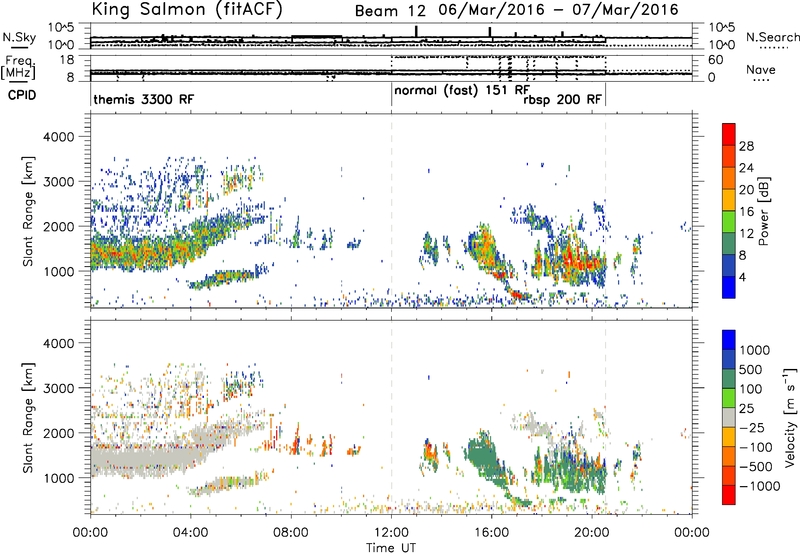Click the 100 tick on Velocity colorbar
Image resolution: width=800 pixels, height=554 pixels.
(751, 389)
